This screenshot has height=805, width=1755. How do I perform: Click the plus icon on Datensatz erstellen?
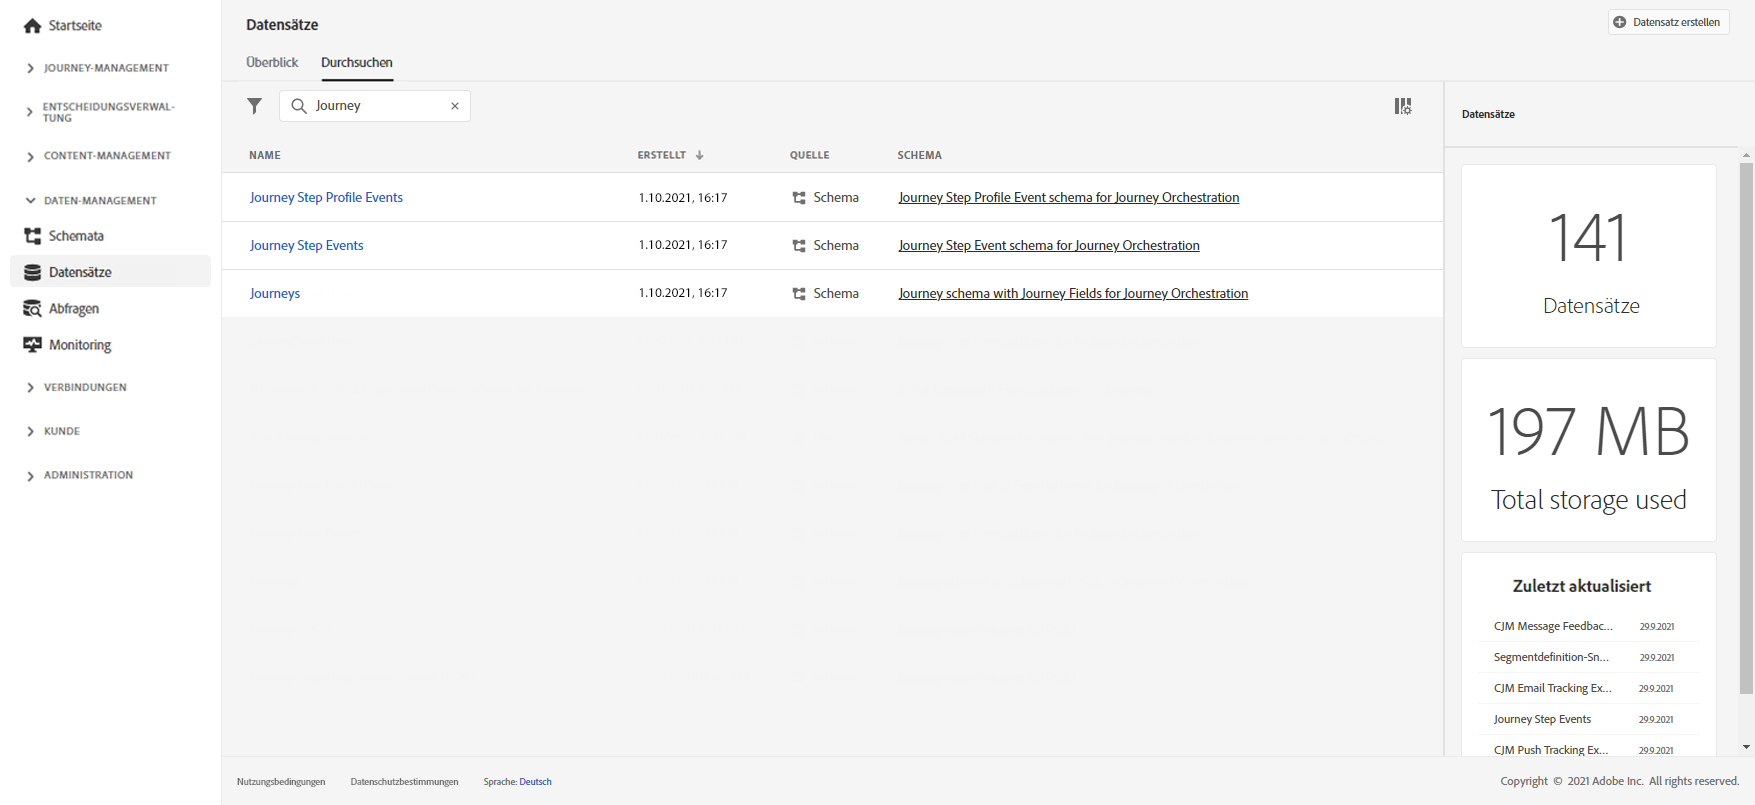click(x=1620, y=22)
